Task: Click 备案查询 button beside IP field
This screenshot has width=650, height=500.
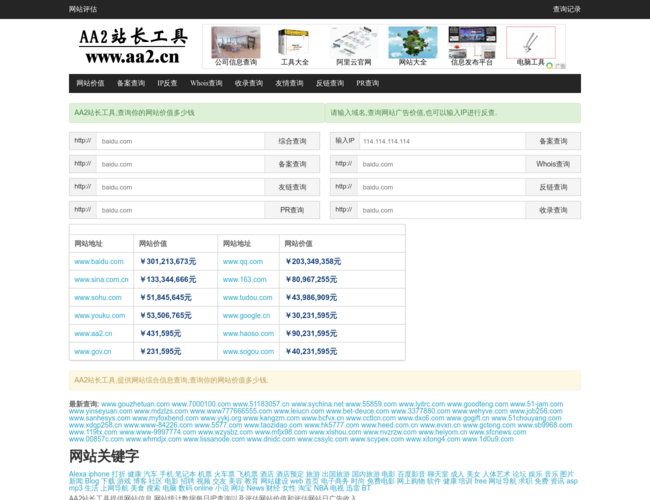Action: (553, 141)
